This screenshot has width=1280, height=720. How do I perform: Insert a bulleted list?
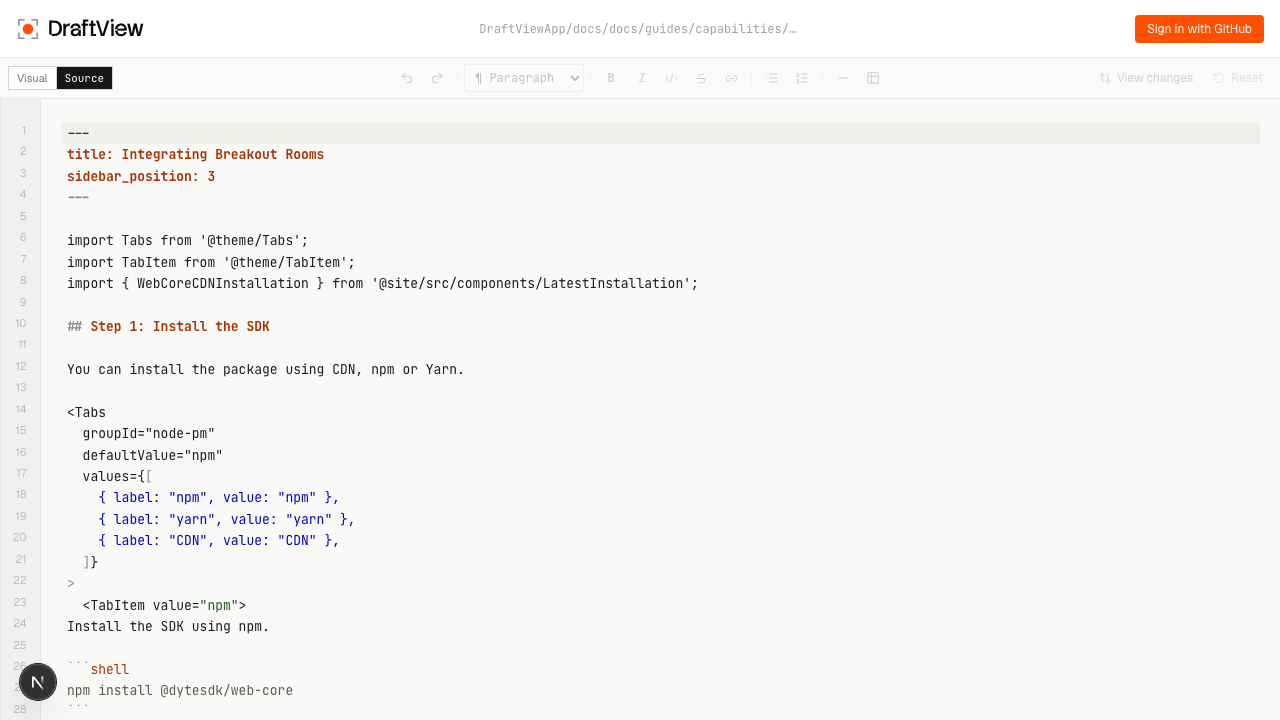coord(772,78)
